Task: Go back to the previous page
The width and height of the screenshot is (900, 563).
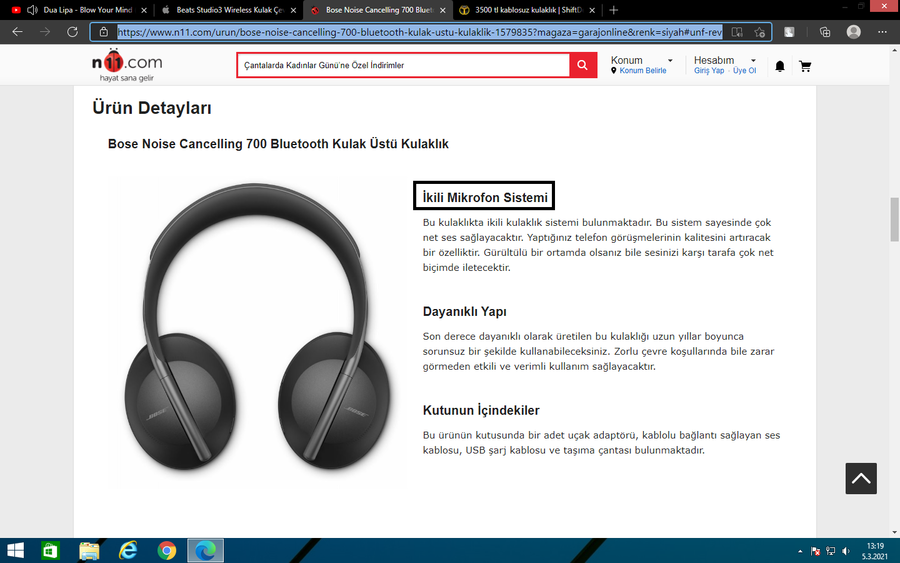Action: pyautogui.click(x=17, y=32)
